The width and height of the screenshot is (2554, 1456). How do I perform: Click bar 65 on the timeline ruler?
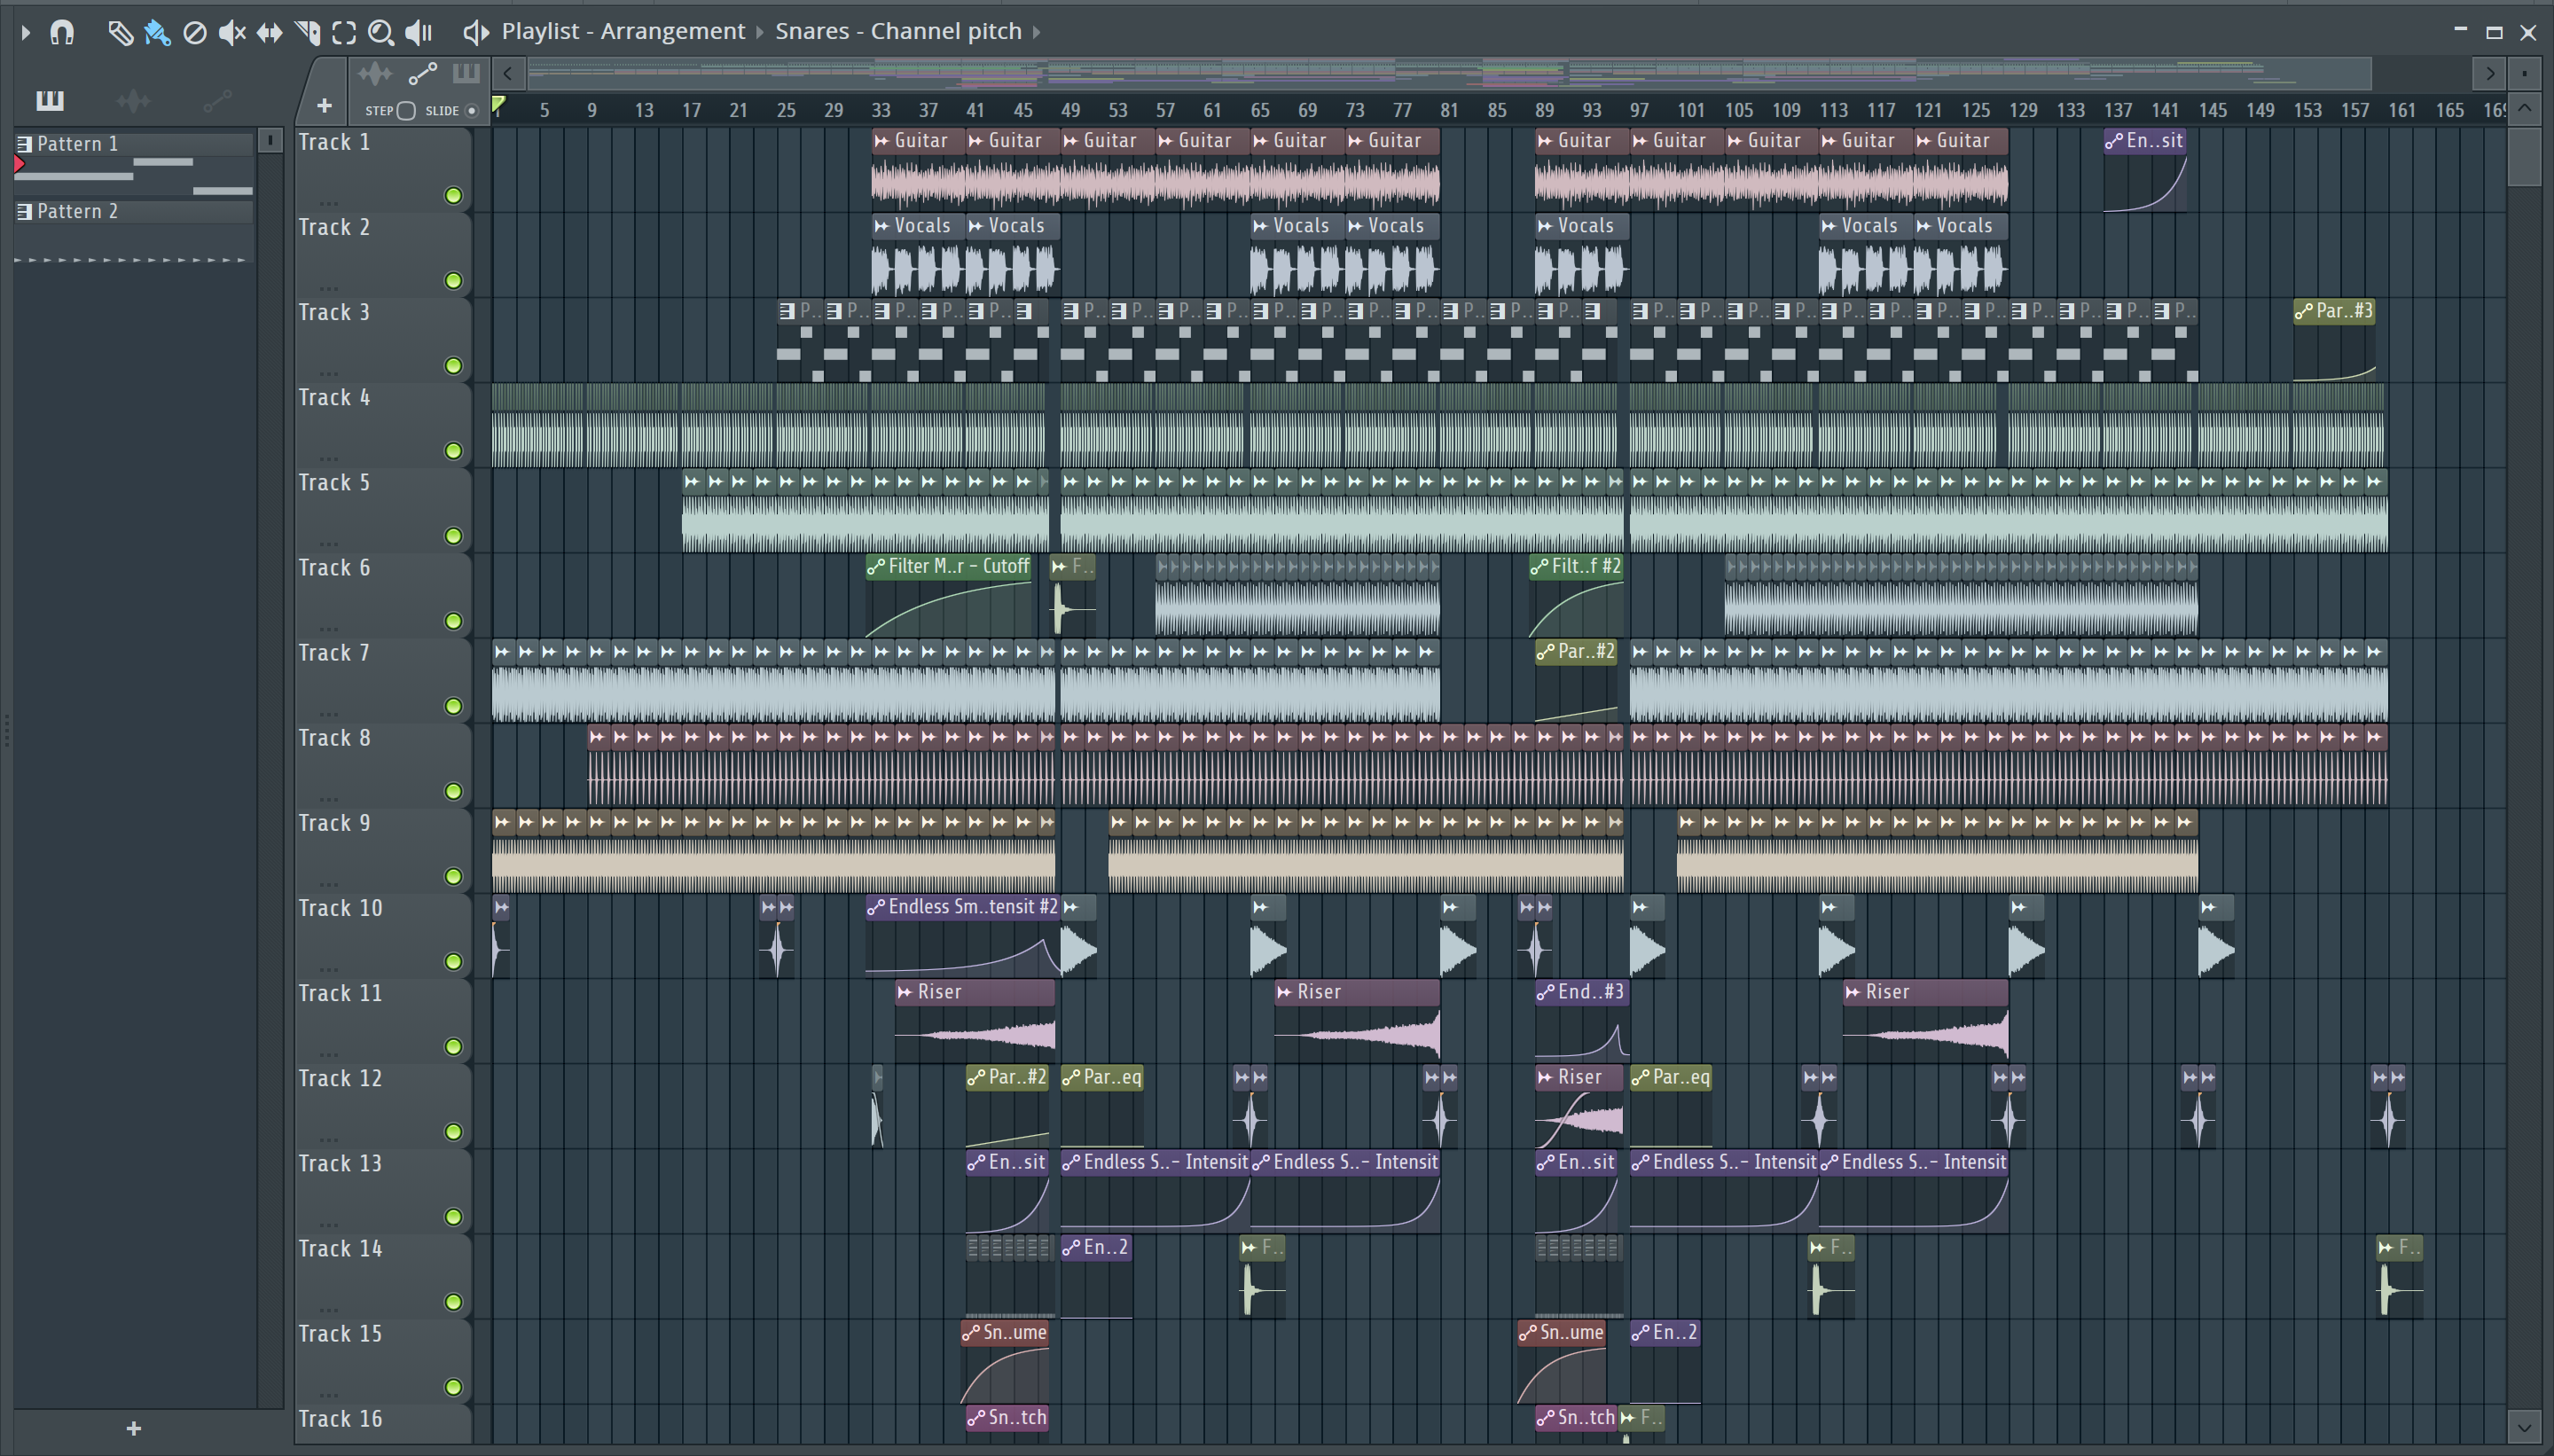coord(1260,111)
